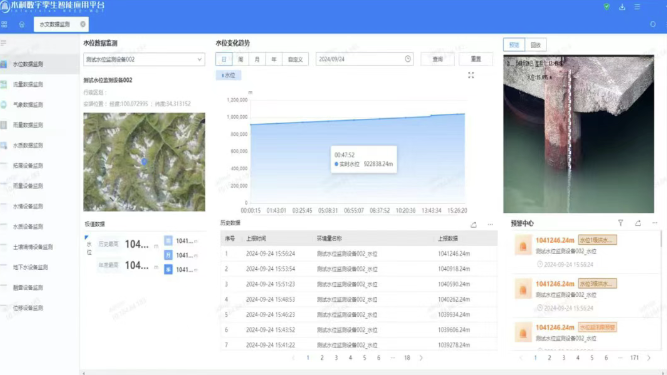The width and height of the screenshot is (667, 375).
Task: Click the second alarm bell icon in 预警中心
Action: click(x=523, y=289)
